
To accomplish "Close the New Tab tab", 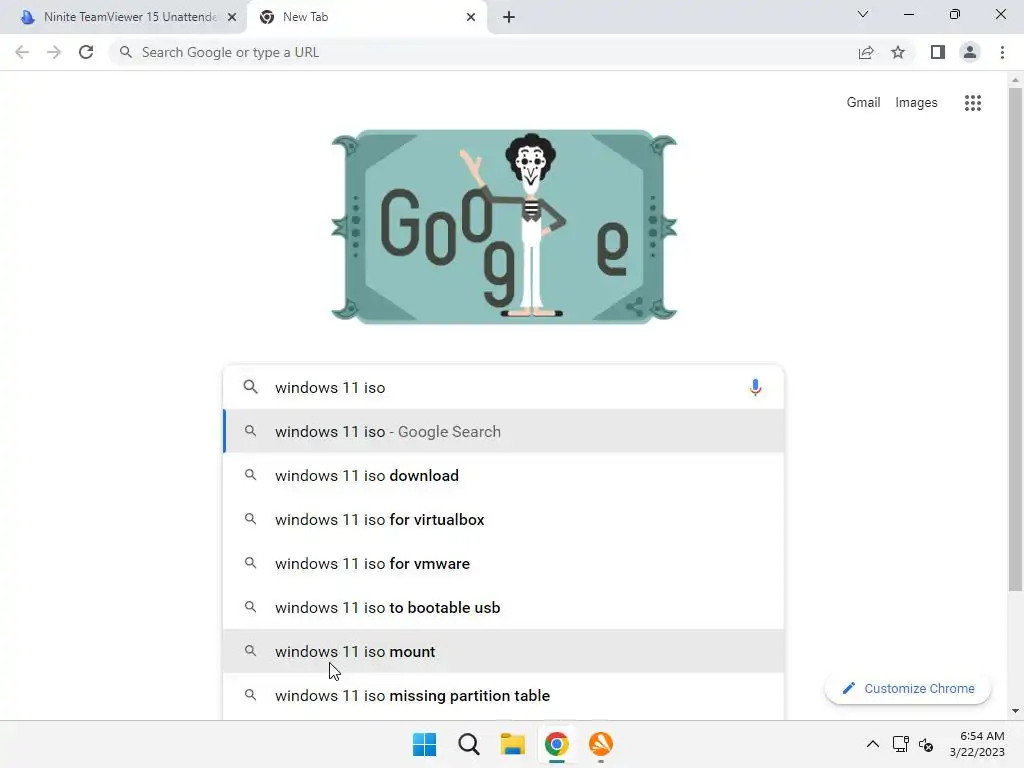I will pyautogui.click(x=471, y=17).
